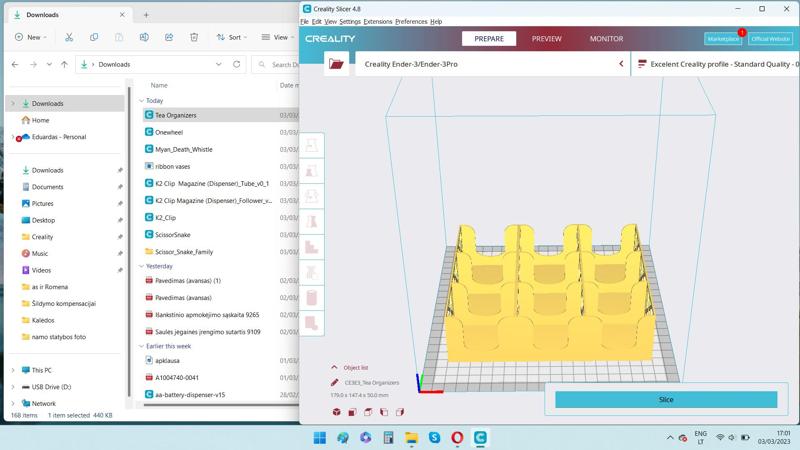Click Share icon in Explorer toolbar
Viewport: 800px width, 450px height.
pos(169,37)
